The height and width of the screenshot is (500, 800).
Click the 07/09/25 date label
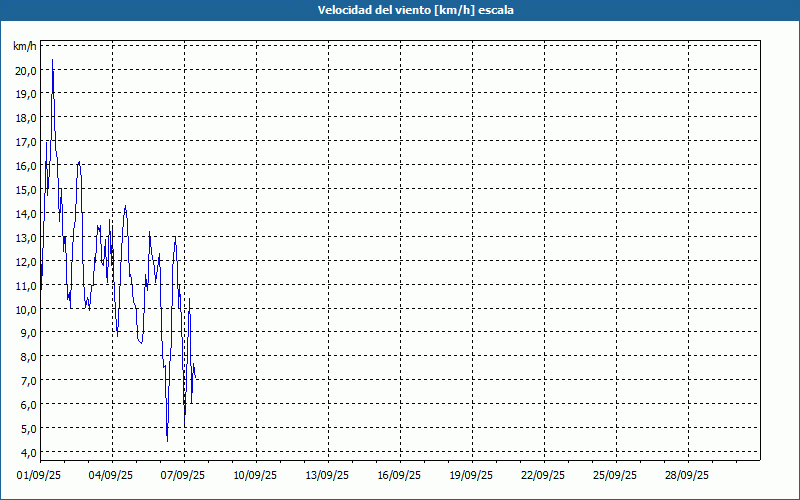pyautogui.click(x=183, y=475)
